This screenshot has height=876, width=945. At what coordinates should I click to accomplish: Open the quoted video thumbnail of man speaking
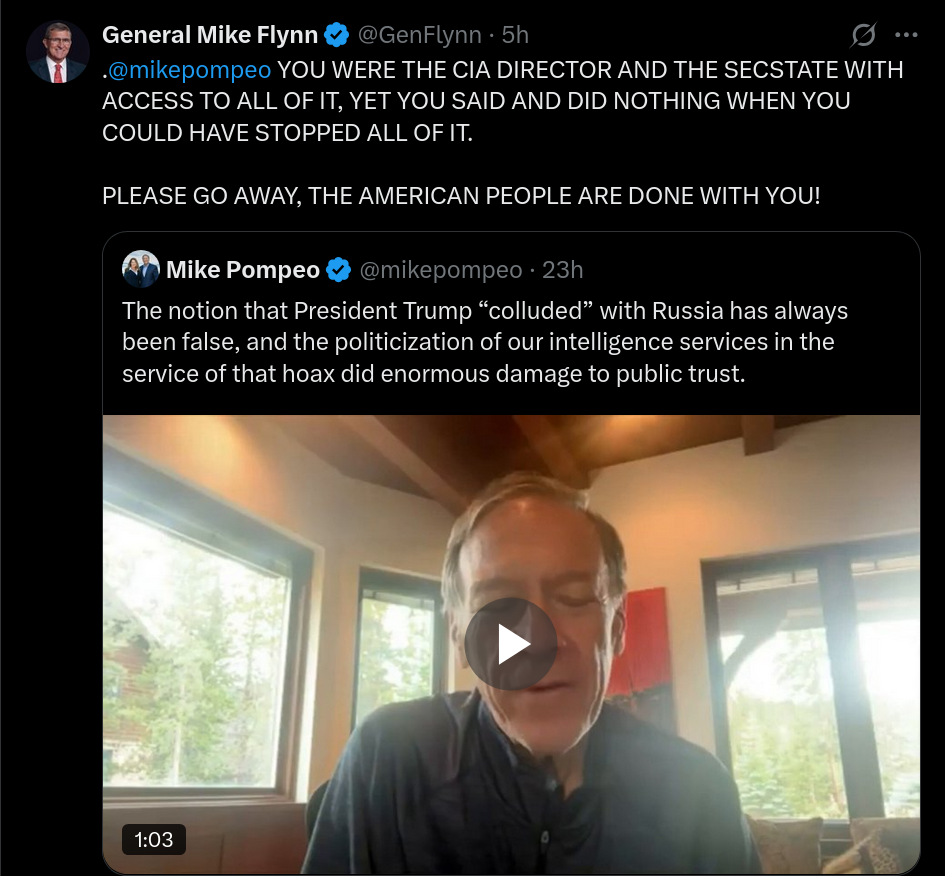click(511, 644)
